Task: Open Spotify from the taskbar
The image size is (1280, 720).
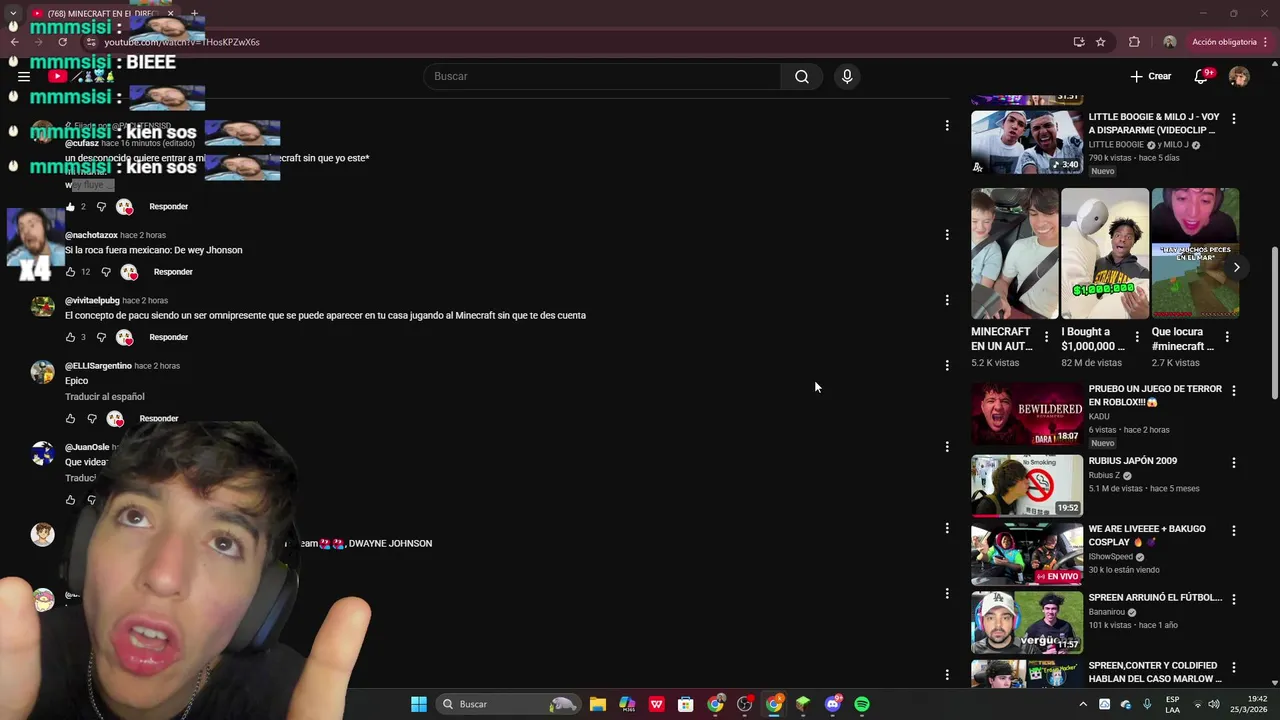Action: [862, 704]
